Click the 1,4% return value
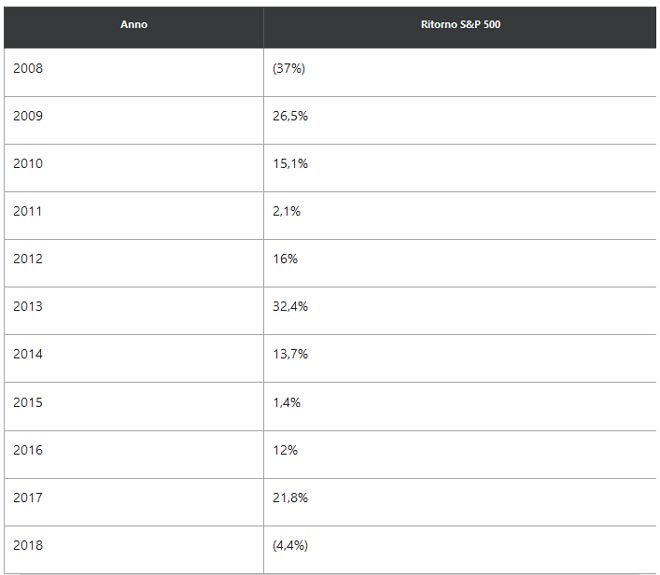660x575 pixels. 286,402
